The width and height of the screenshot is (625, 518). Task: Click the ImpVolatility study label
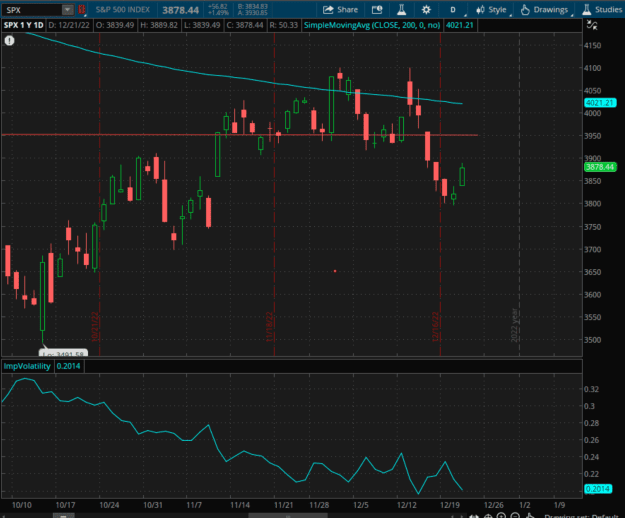(27, 366)
